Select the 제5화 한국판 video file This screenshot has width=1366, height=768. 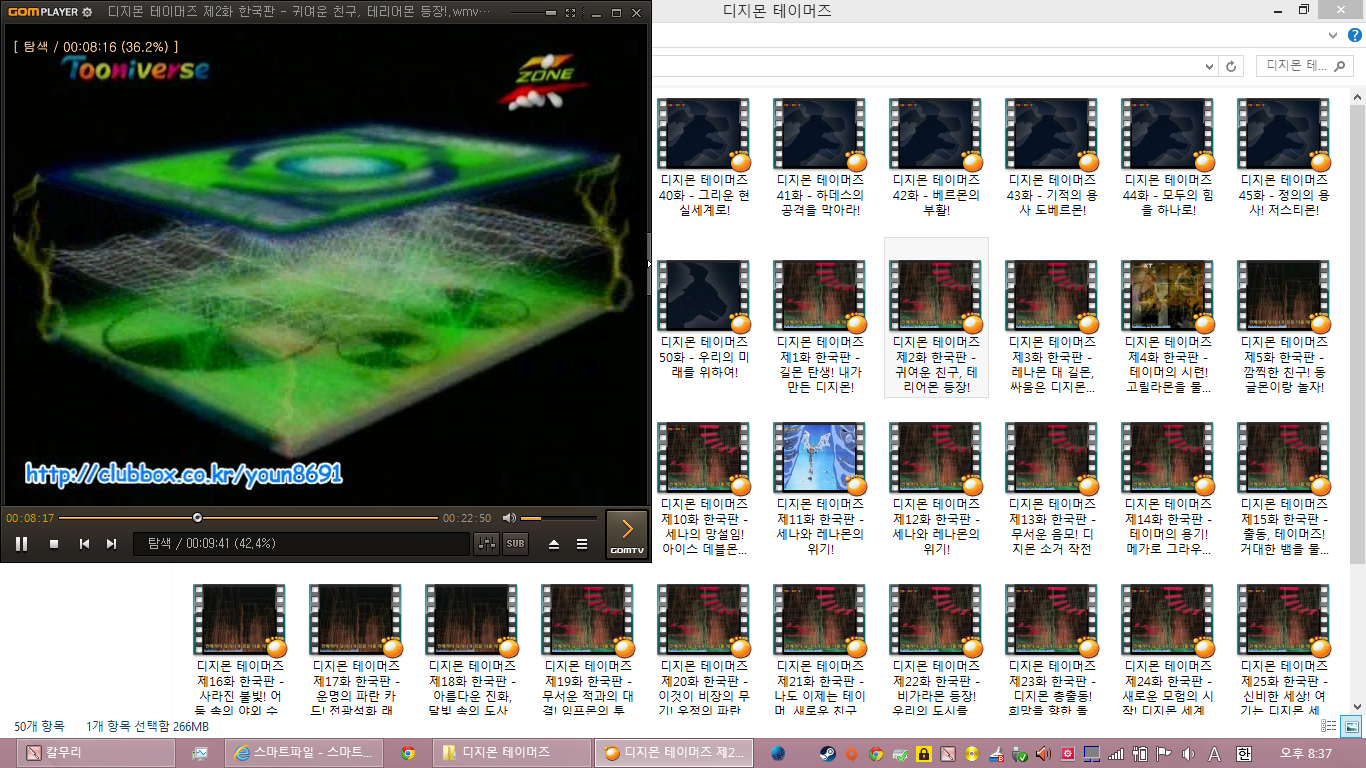click(x=1284, y=327)
